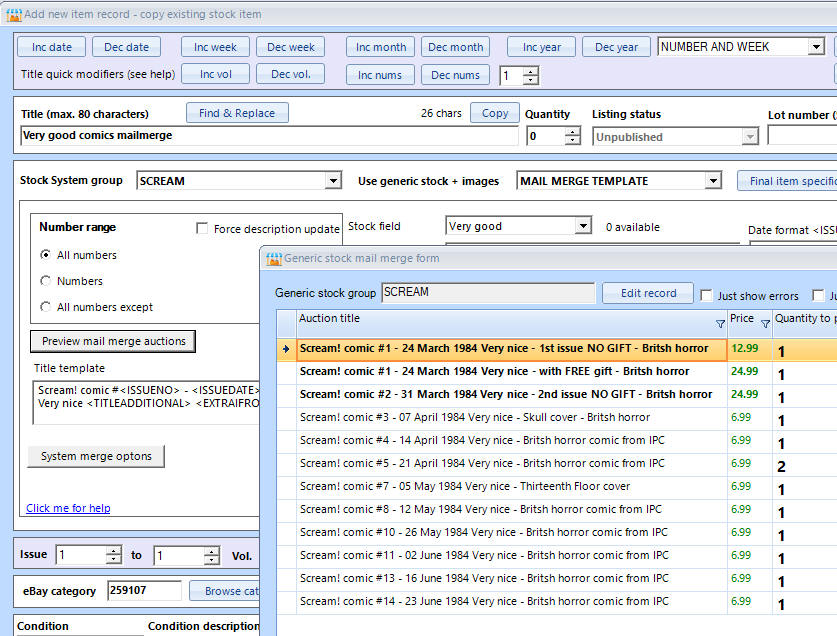Click the filter icon on Auction title column
Image resolution: width=837 pixels, height=636 pixels.
point(720,324)
